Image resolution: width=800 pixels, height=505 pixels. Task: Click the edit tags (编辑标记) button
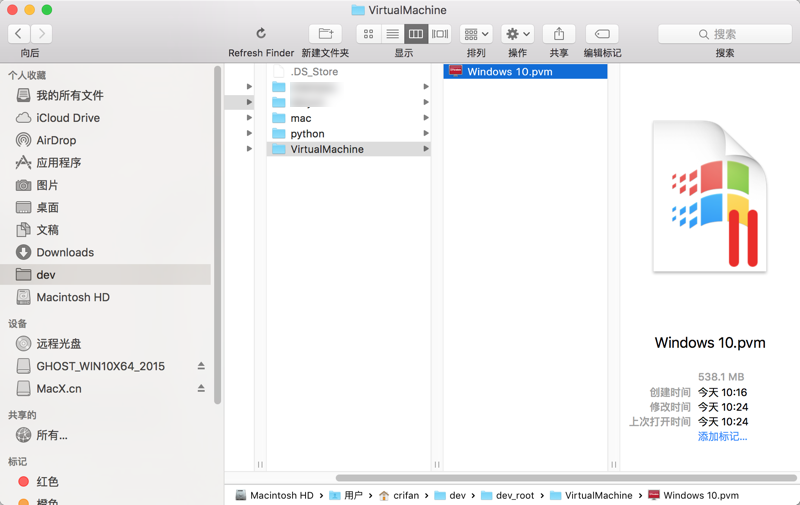pos(602,34)
